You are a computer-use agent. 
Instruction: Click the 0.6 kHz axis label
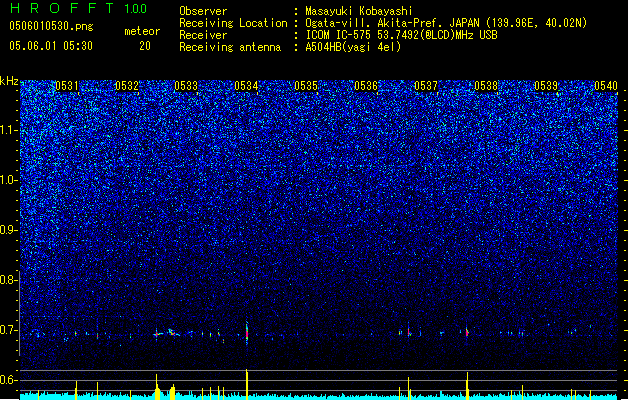click(9, 380)
